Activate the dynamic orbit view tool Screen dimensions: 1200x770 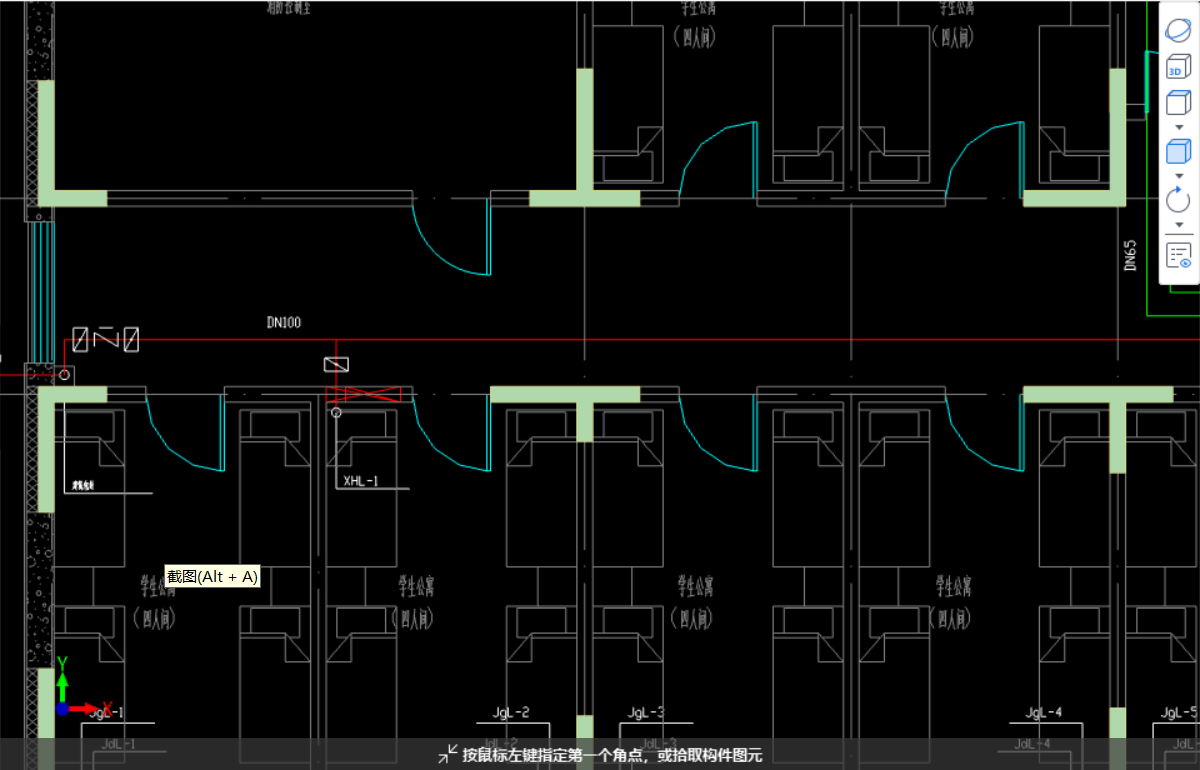click(1178, 30)
